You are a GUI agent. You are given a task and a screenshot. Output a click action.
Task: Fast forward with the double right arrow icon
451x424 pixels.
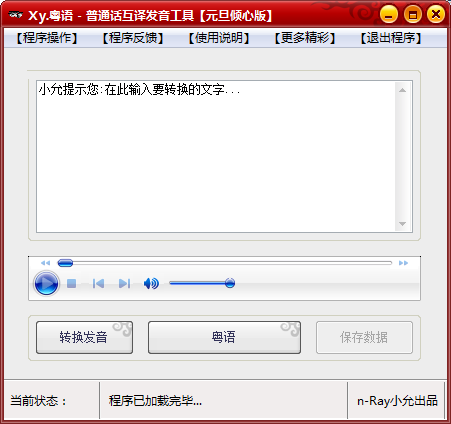[403, 263]
